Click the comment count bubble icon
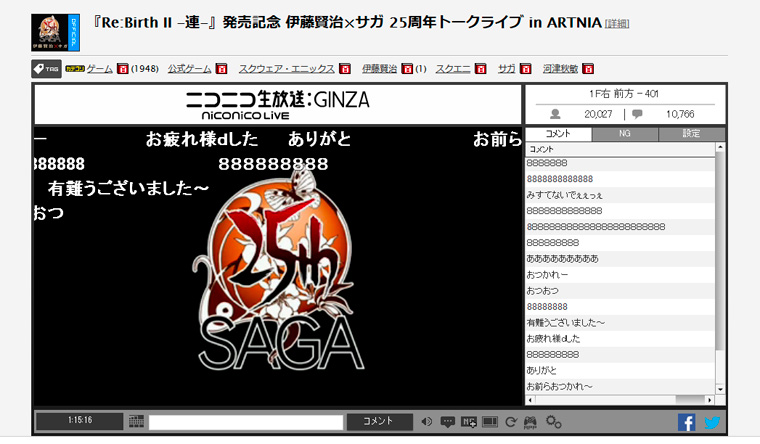The width and height of the screenshot is (760, 444). [637, 114]
